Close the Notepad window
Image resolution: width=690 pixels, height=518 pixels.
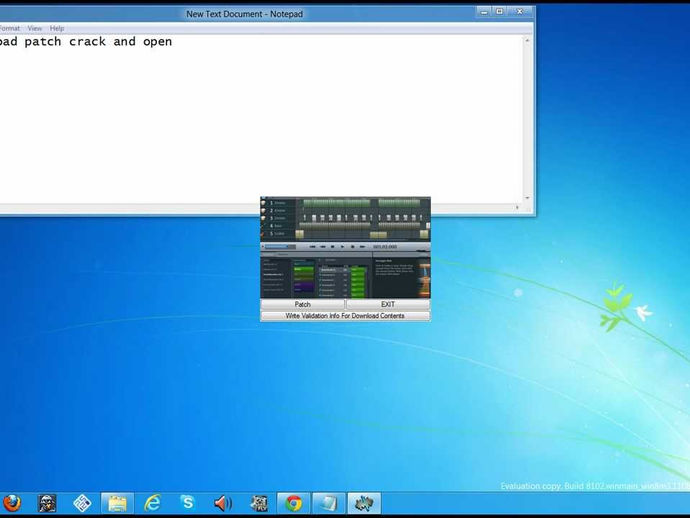click(520, 12)
